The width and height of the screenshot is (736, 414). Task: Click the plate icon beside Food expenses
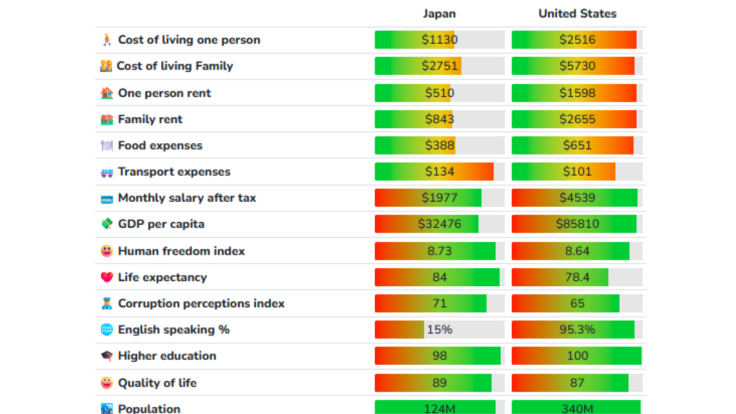point(106,146)
